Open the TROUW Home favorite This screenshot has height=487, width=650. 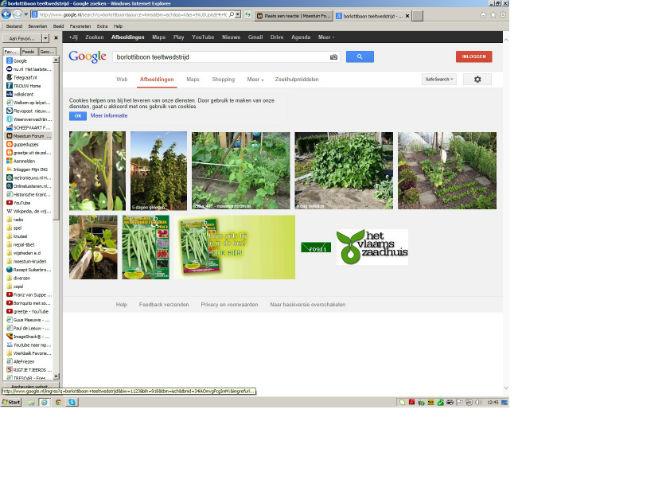click(27, 86)
